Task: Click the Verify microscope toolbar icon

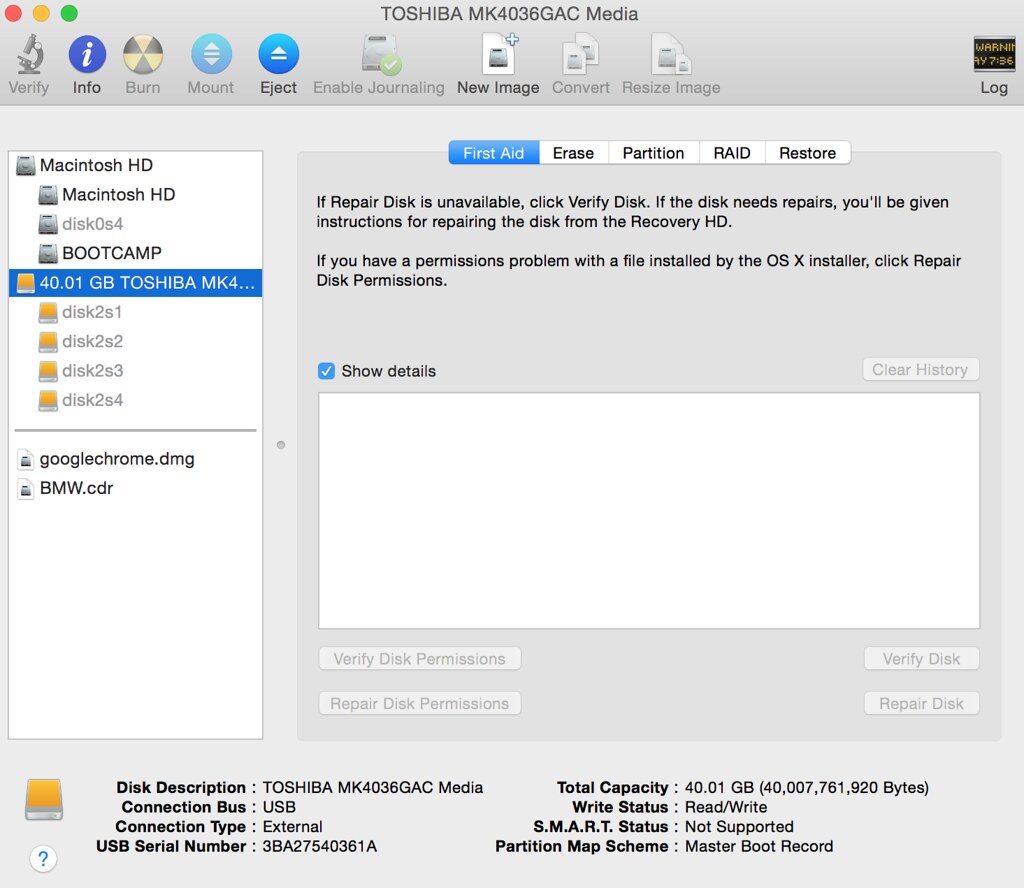Action: pos(30,55)
